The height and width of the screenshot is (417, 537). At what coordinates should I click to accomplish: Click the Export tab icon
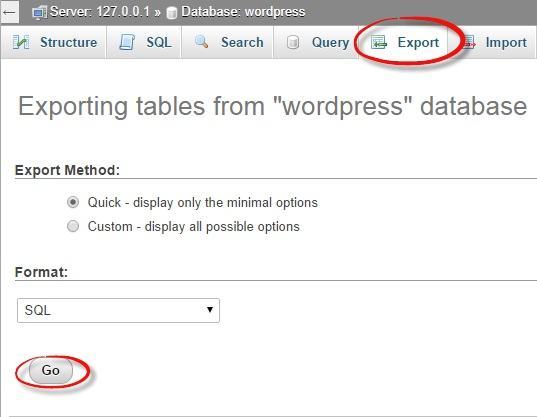tap(379, 42)
